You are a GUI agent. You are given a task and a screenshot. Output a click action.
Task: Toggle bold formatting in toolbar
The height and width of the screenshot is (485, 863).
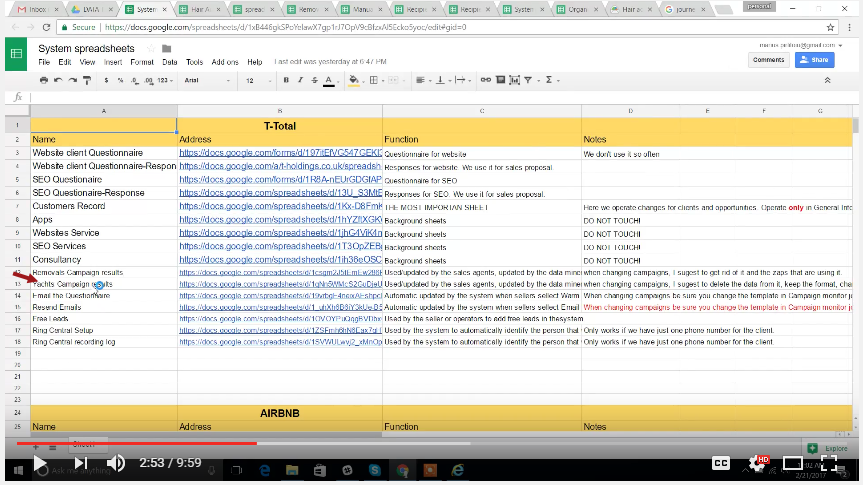286,80
